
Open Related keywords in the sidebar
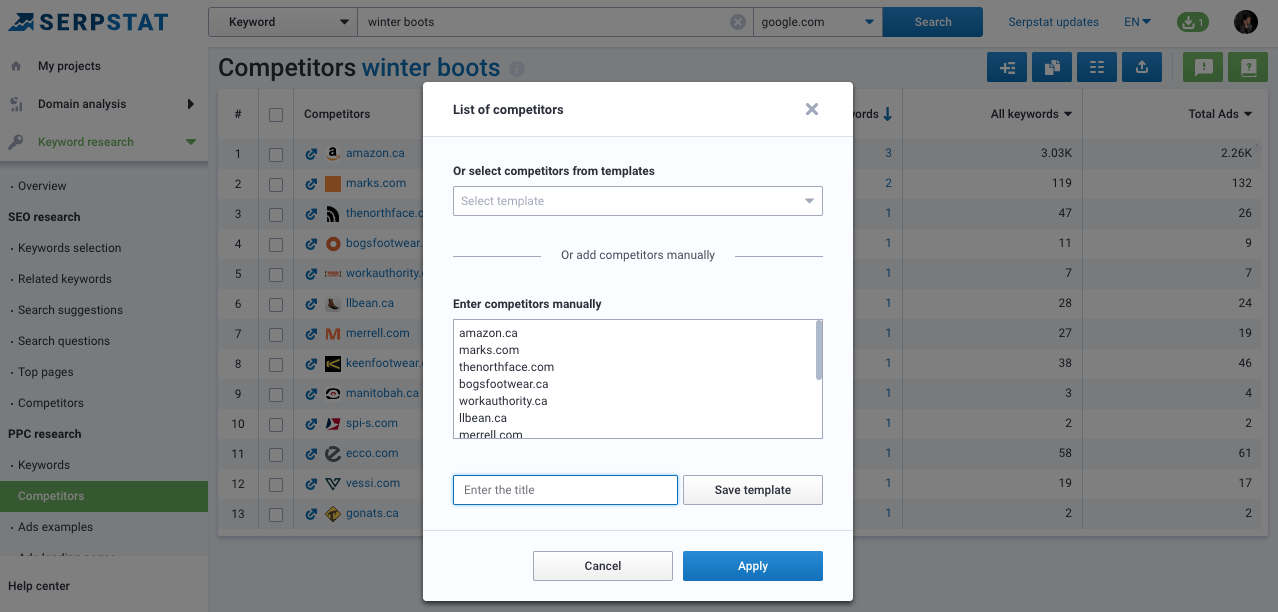[x=65, y=279]
